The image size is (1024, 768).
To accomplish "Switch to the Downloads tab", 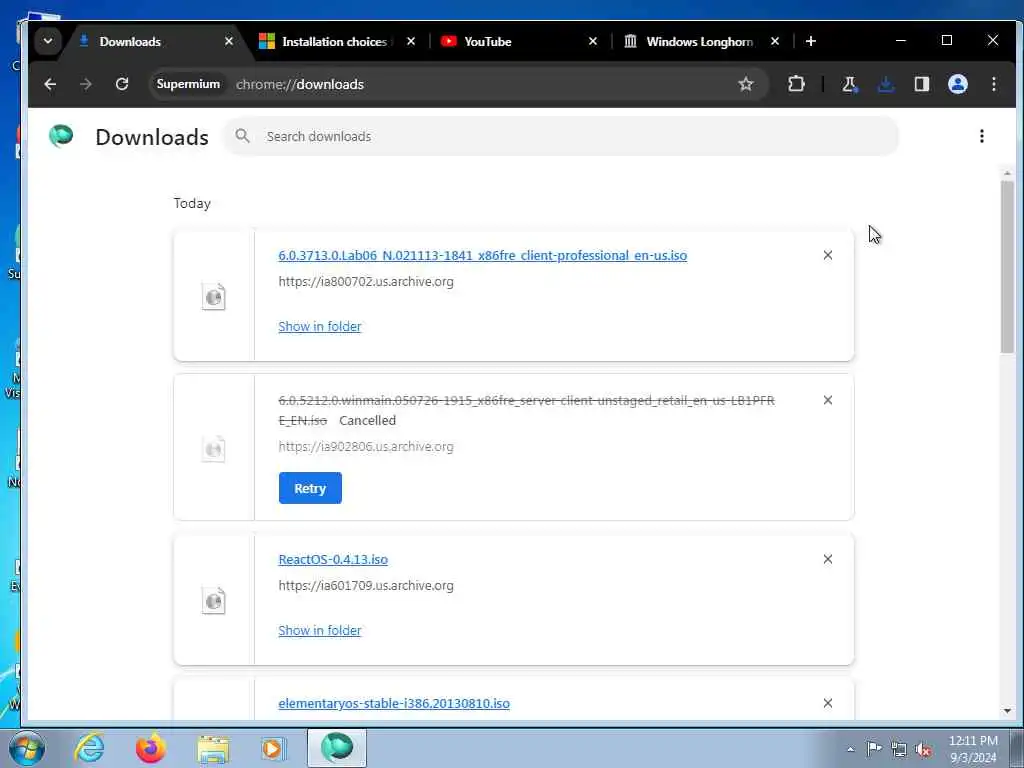I will click(154, 41).
